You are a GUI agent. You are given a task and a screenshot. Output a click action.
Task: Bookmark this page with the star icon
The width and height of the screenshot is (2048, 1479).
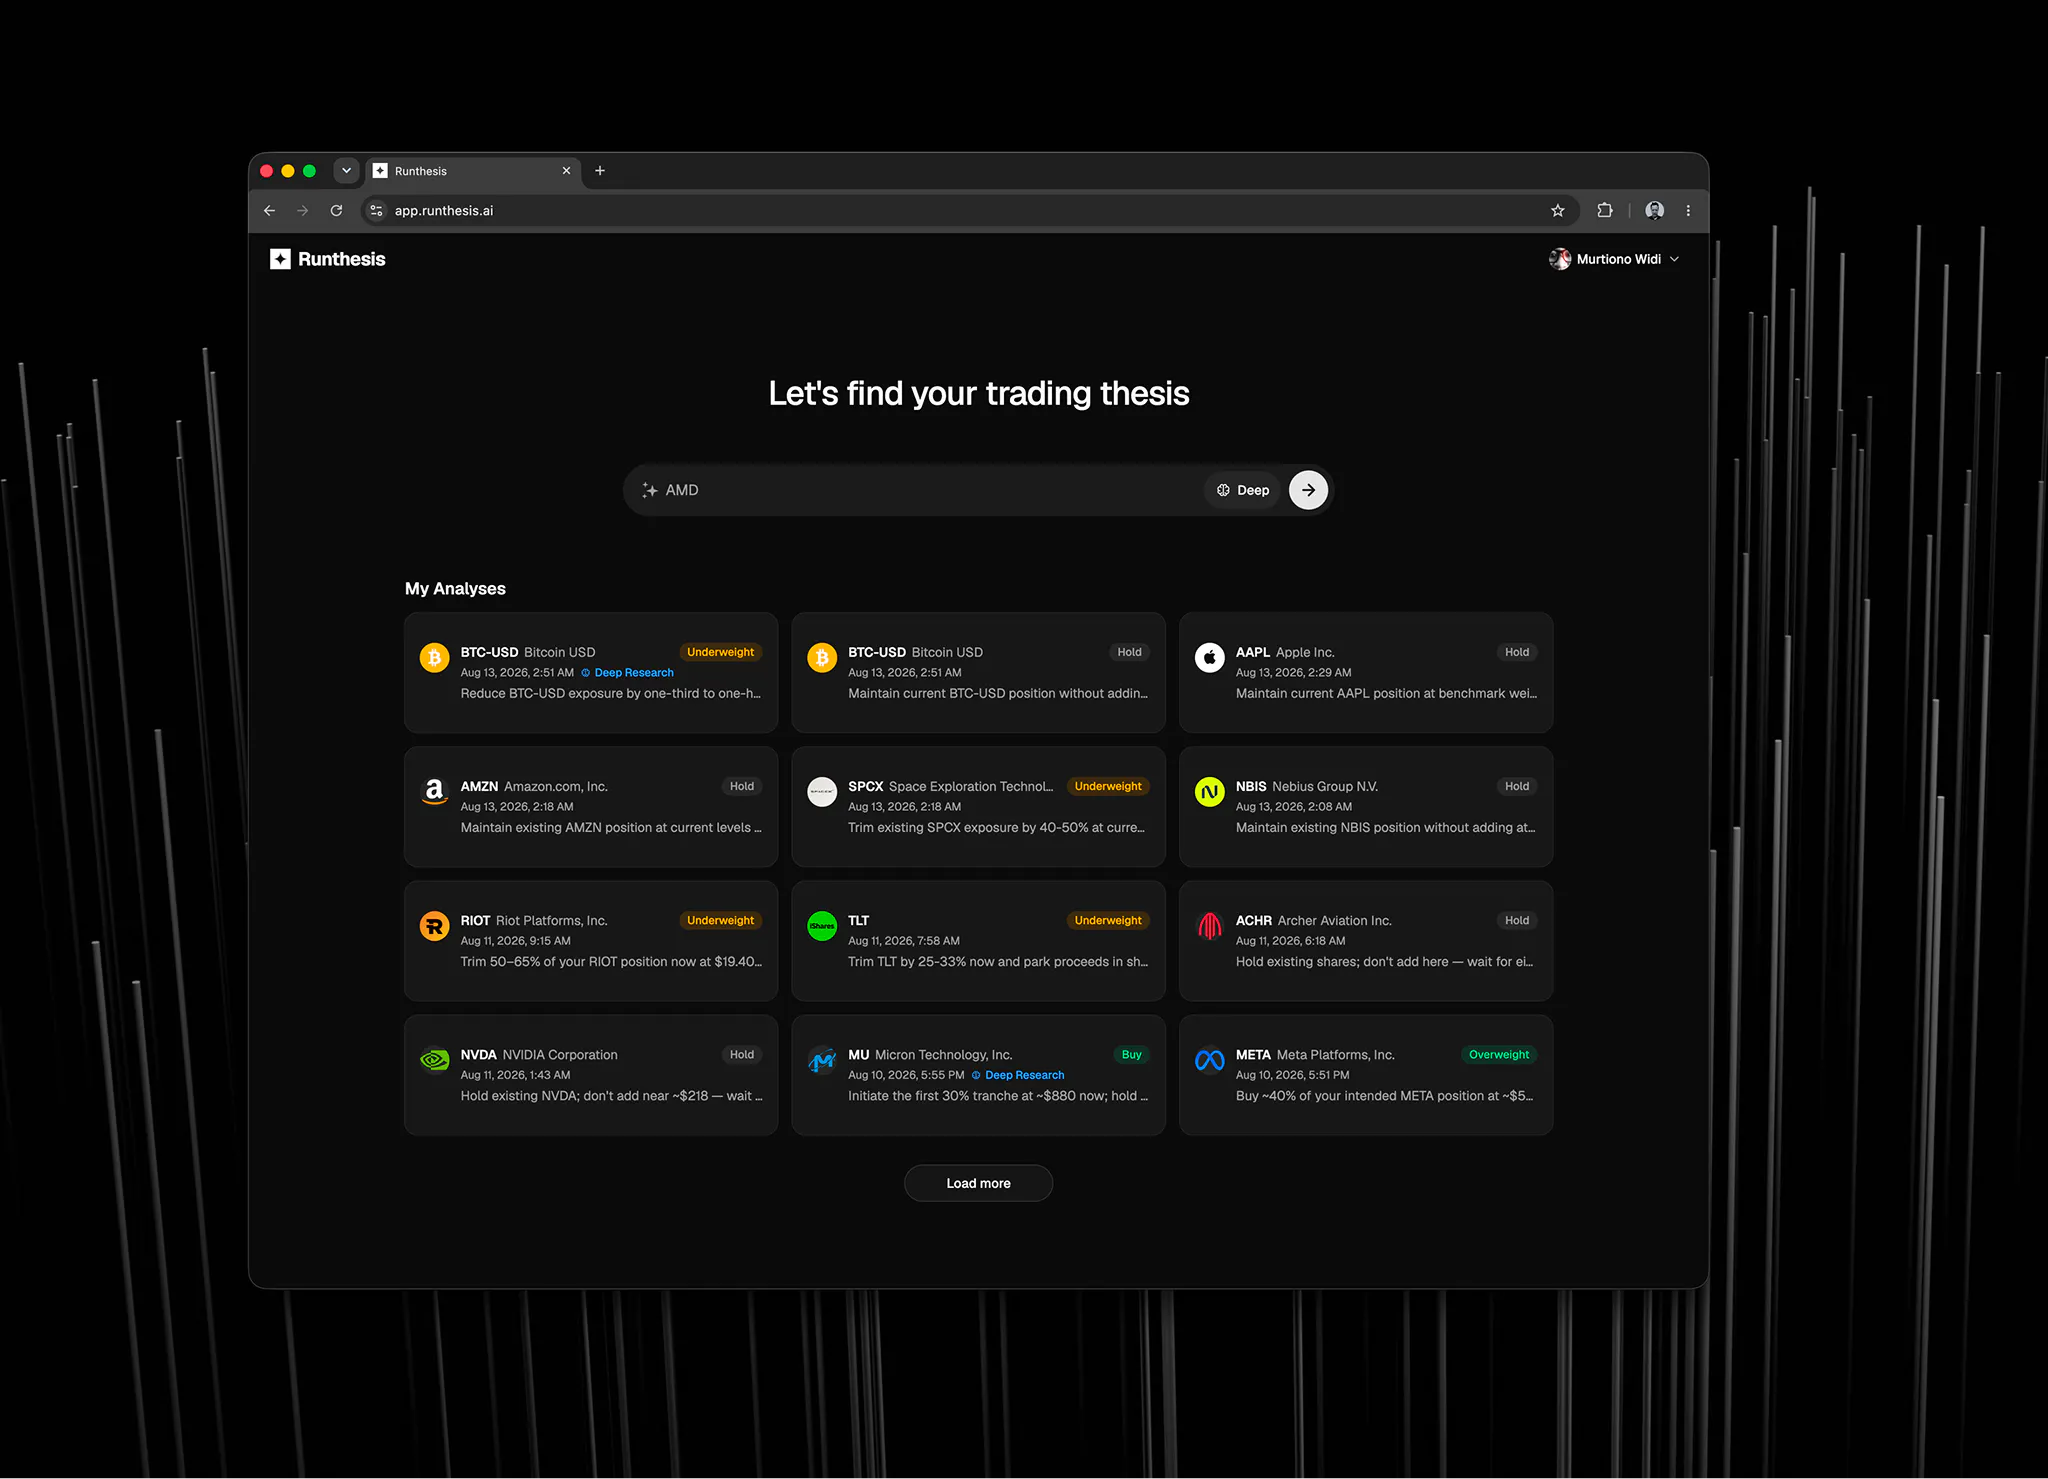point(1557,211)
